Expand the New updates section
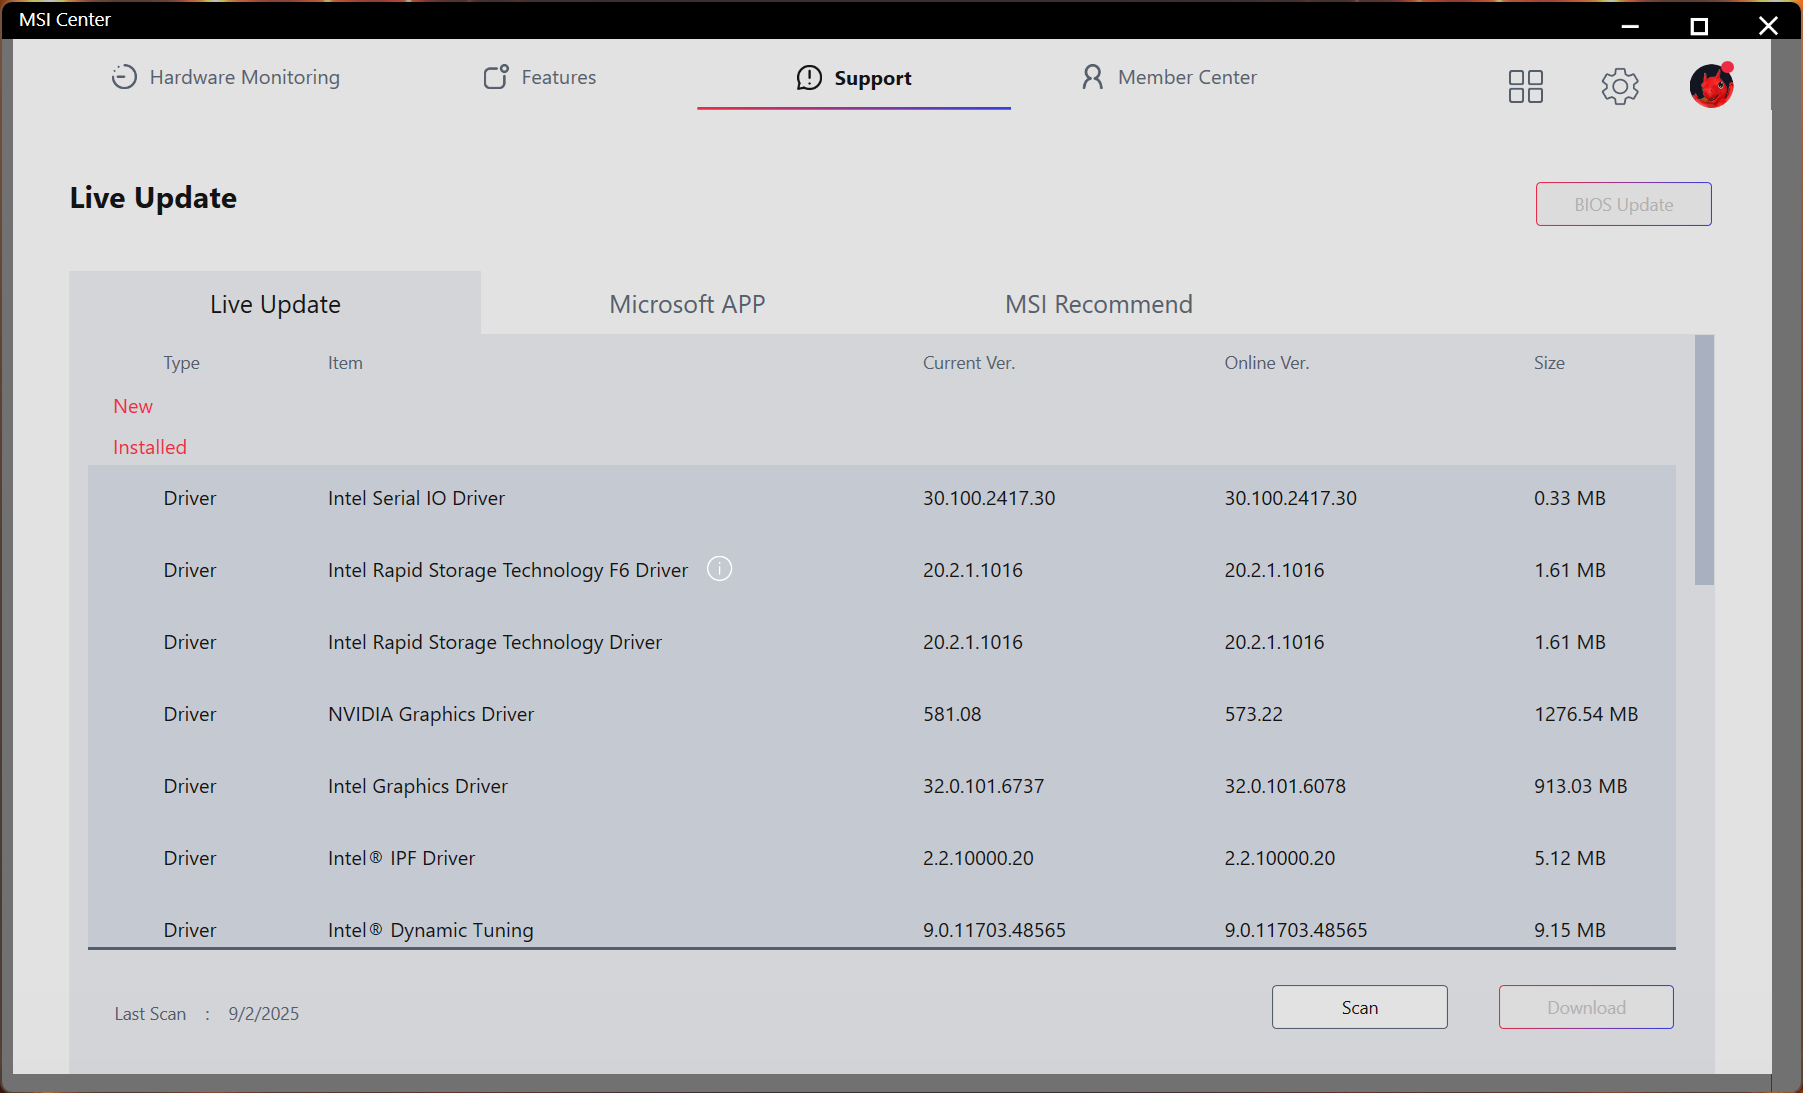This screenshot has width=1803, height=1093. pos(133,406)
